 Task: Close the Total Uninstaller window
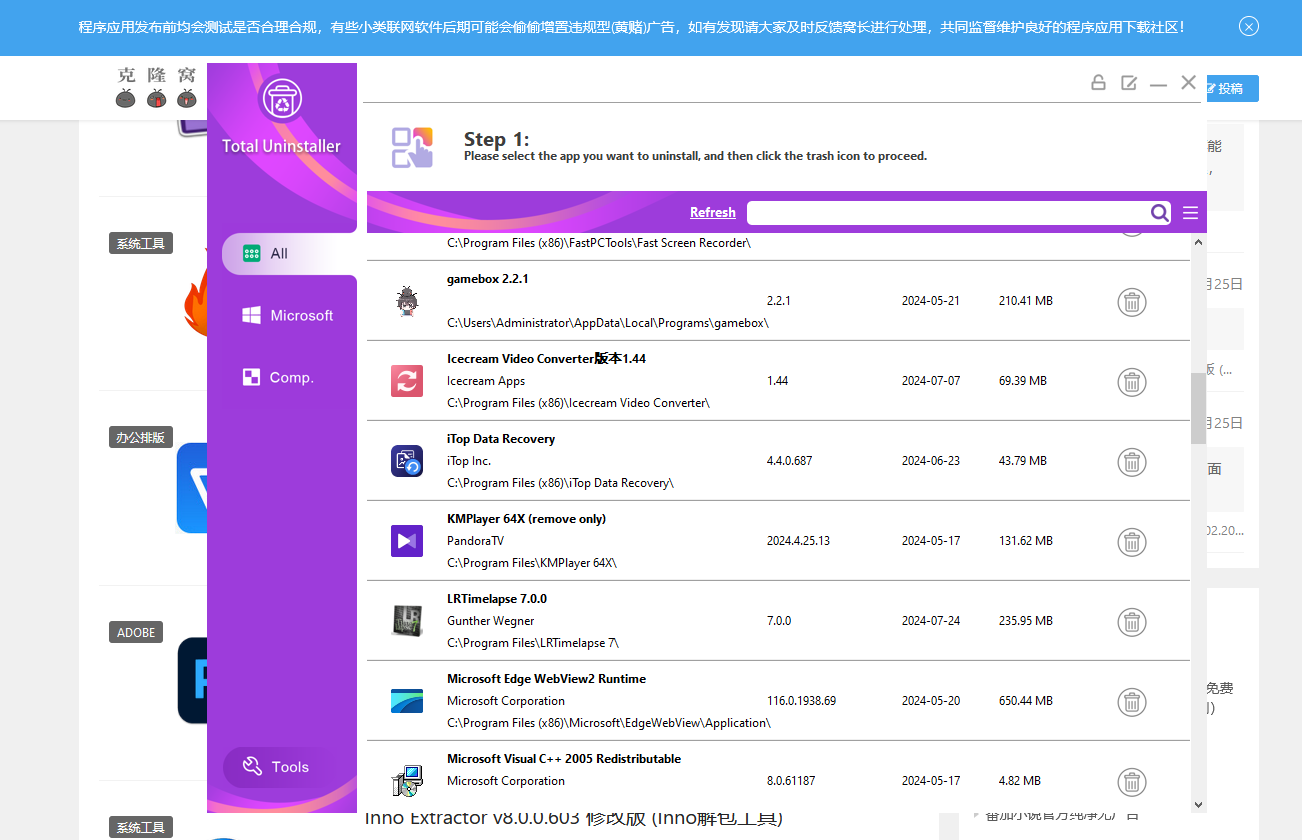click(1188, 83)
